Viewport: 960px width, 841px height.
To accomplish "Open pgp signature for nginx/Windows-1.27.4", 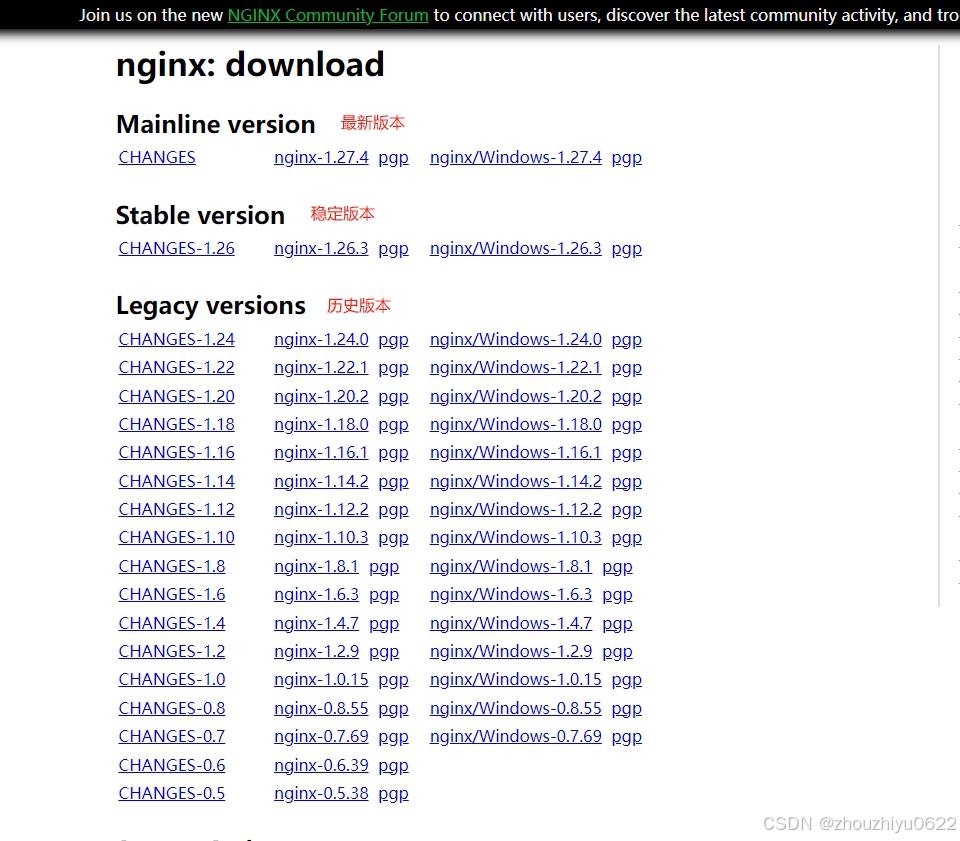I will (627, 158).
